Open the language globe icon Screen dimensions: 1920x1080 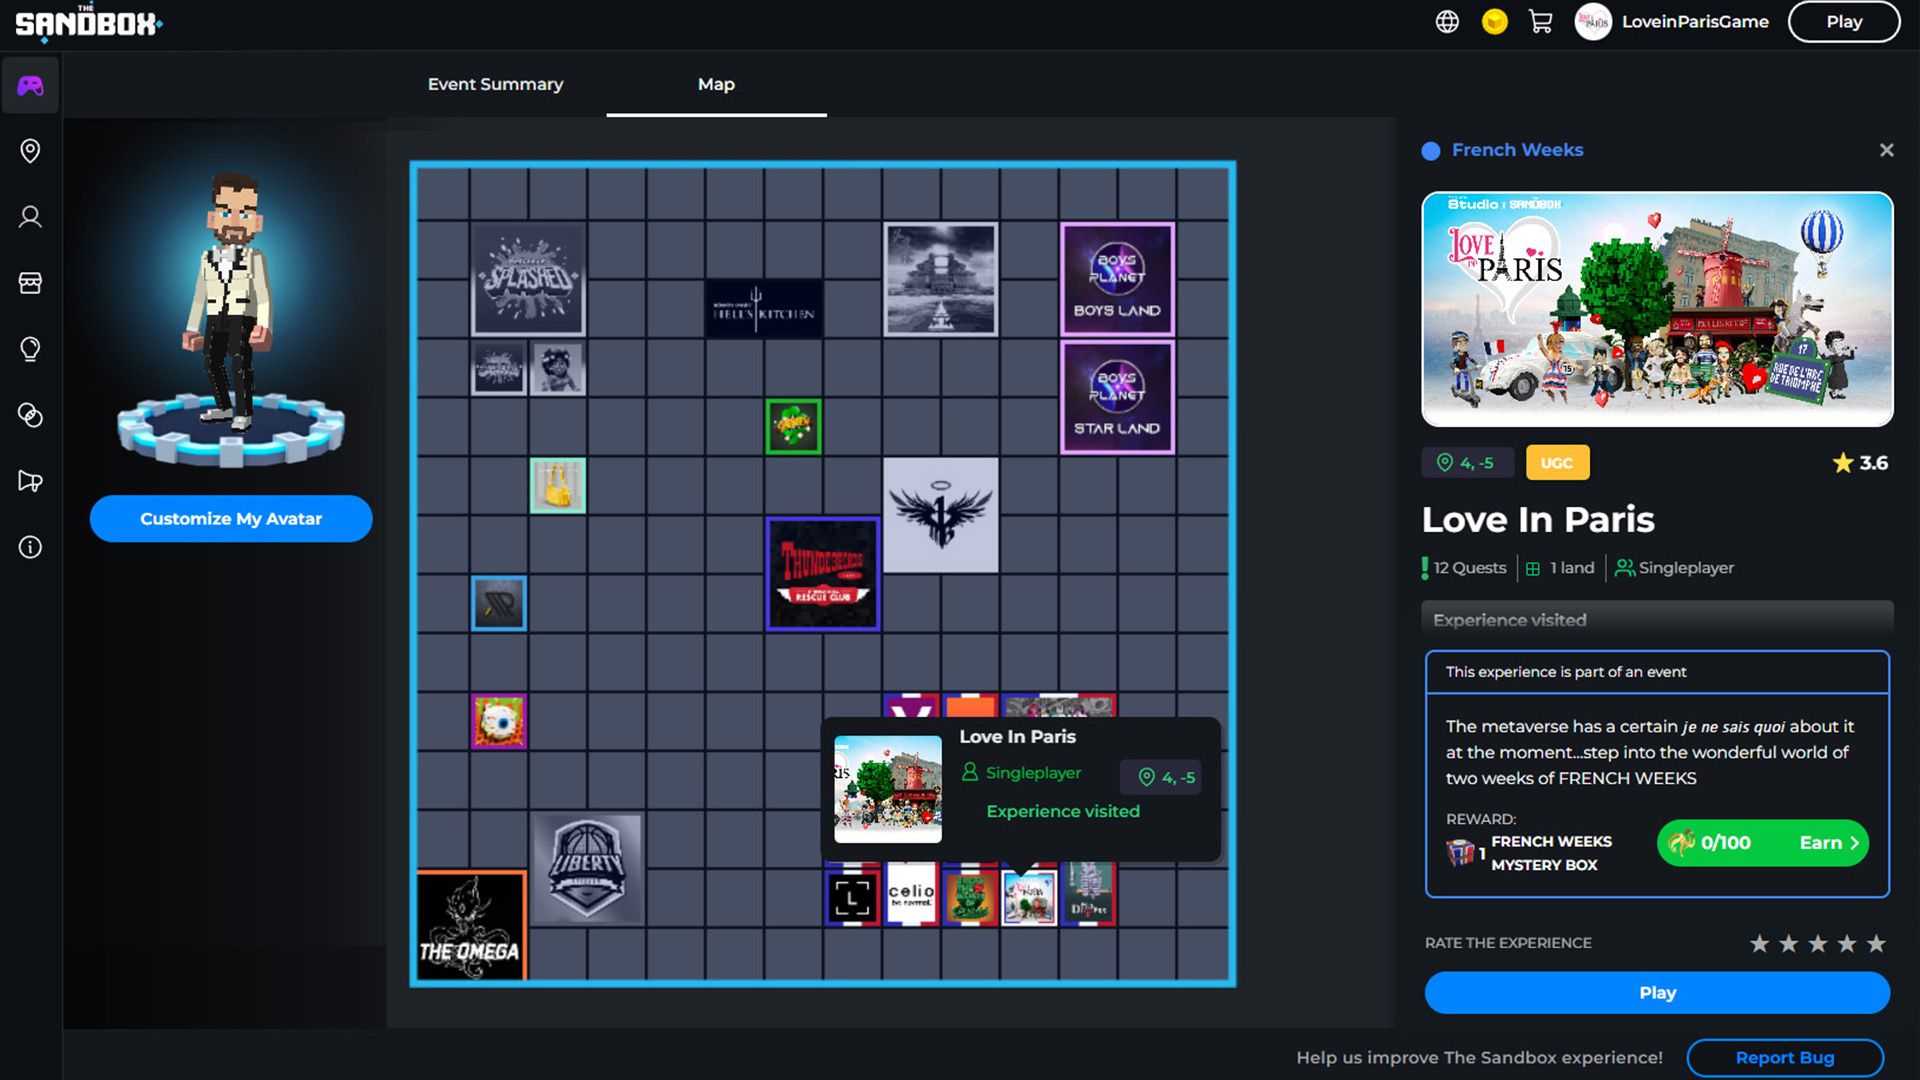click(x=1447, y=22)
